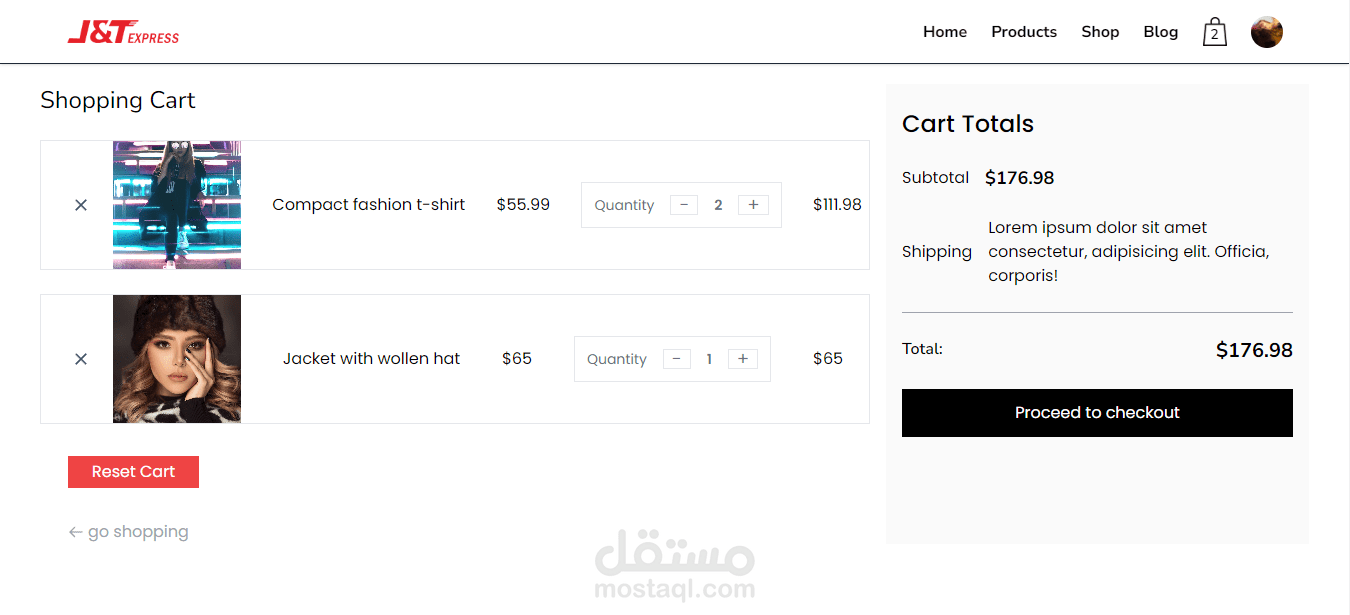
Task: Decrease t-shirt quantity with minus button
Action: click(684, 205)
